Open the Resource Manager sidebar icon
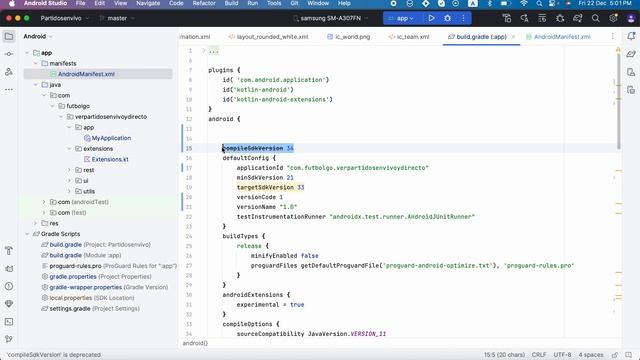640x360 pixels. pos(9,71)
